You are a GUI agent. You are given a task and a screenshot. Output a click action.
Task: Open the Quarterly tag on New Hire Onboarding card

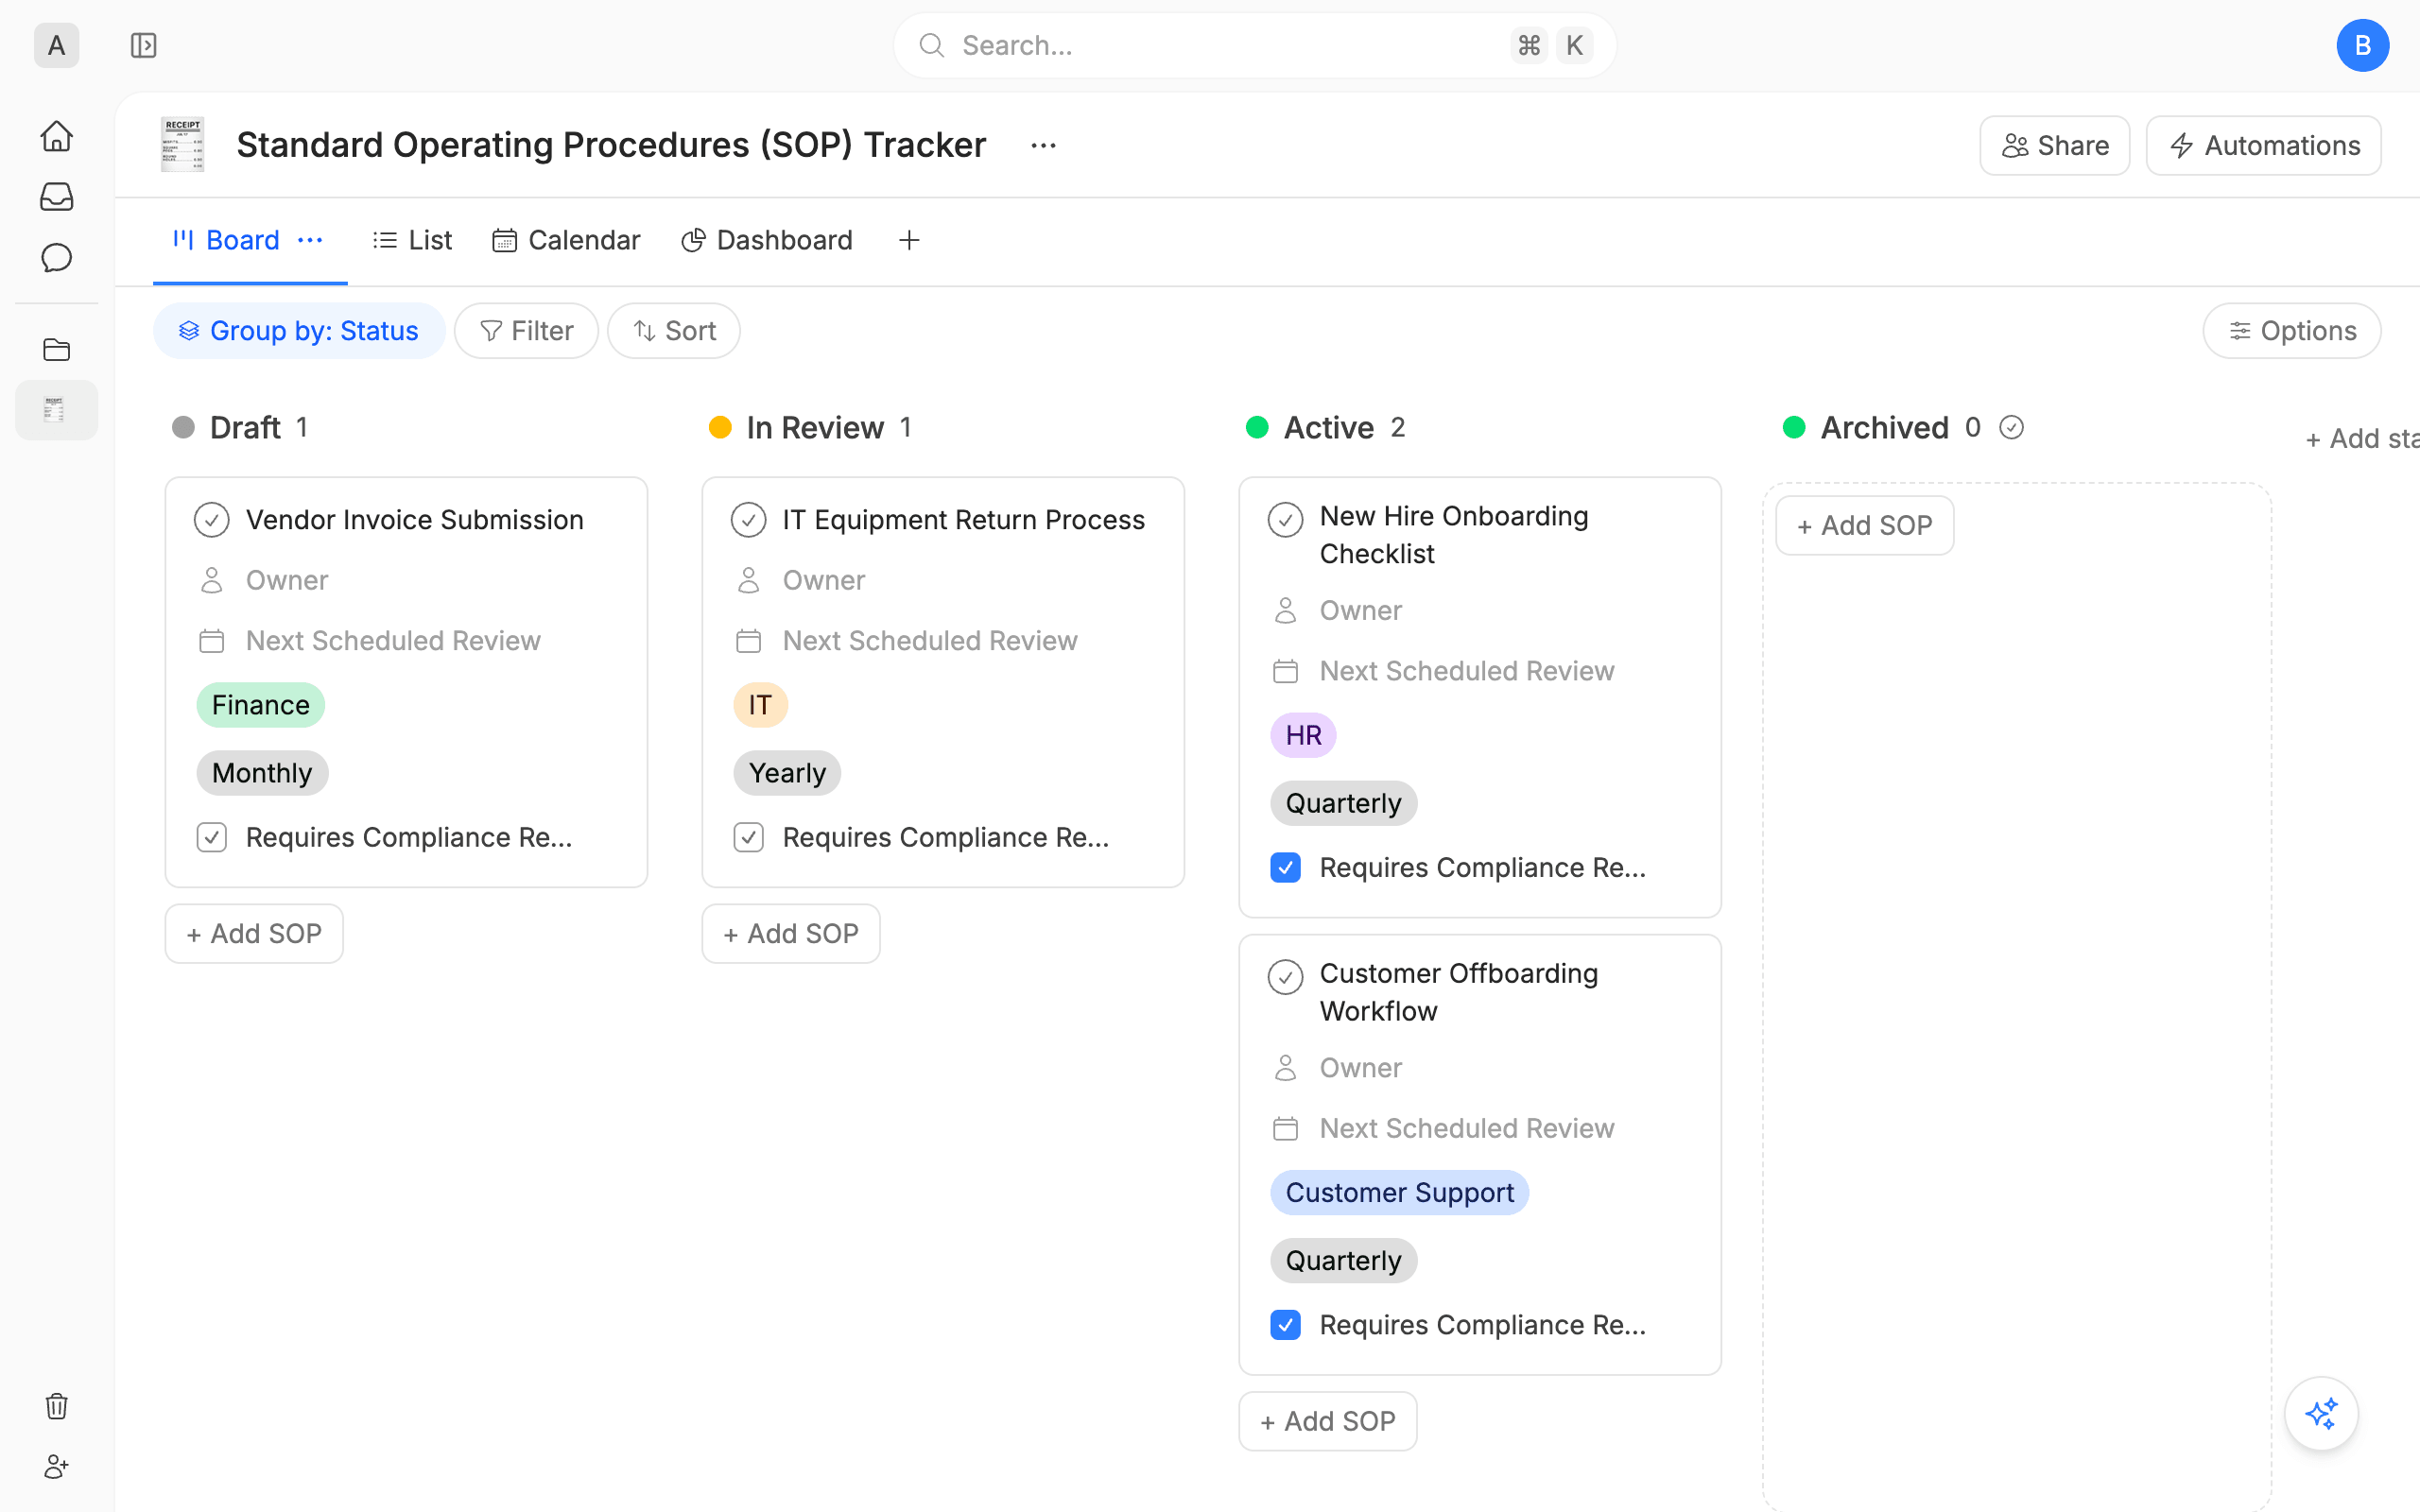[x=1343, y=803]
